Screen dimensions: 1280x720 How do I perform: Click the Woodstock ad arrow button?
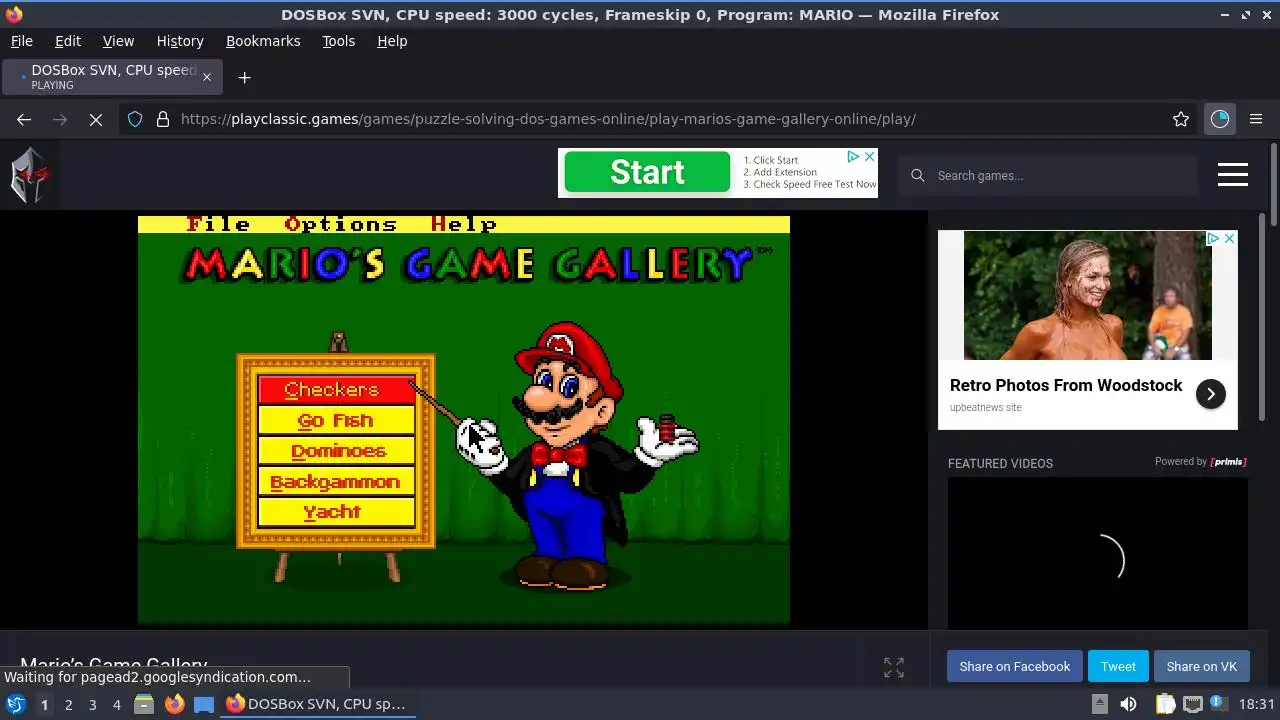(1210, 394)
